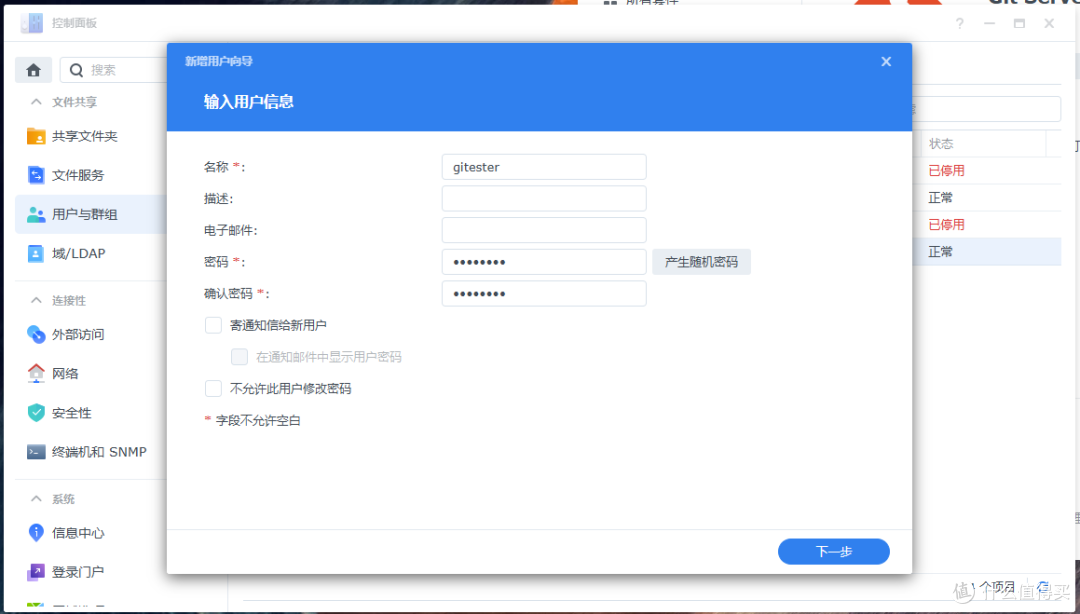The width and height of the screenshot is (1080, 614).
Task: Open the Control Panel home icon
Action: [x=33, y=70]
